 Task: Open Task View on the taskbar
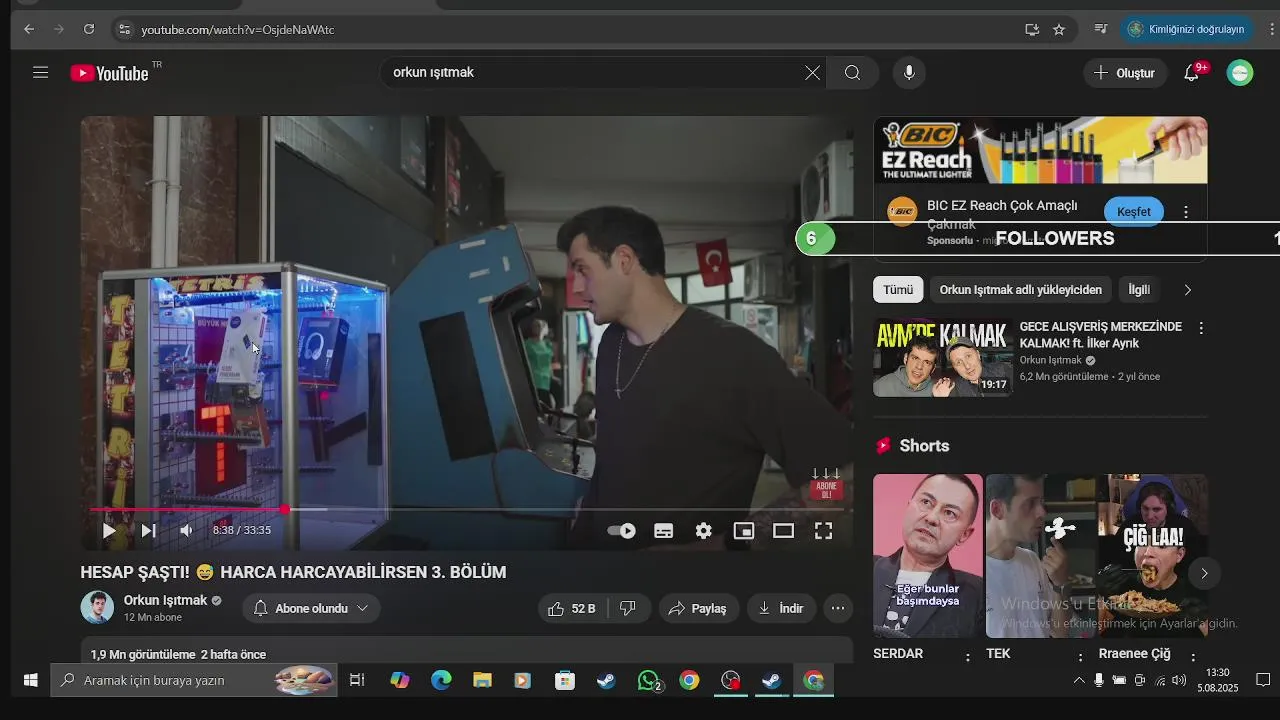pyautogui.click(x=356, y=680)
